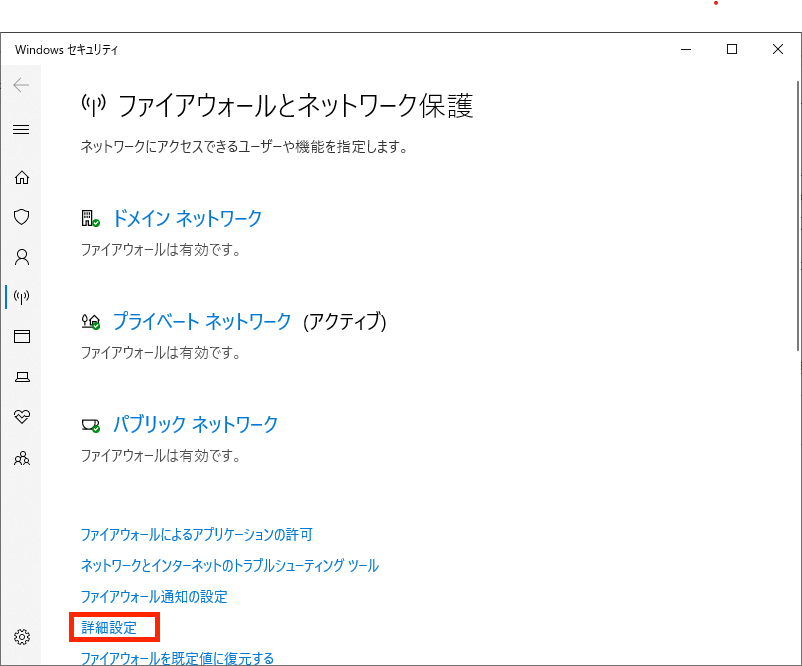Click the antenna icon beside page heading
The height and width of the screenshot is (666, 802).
point(94,105)
